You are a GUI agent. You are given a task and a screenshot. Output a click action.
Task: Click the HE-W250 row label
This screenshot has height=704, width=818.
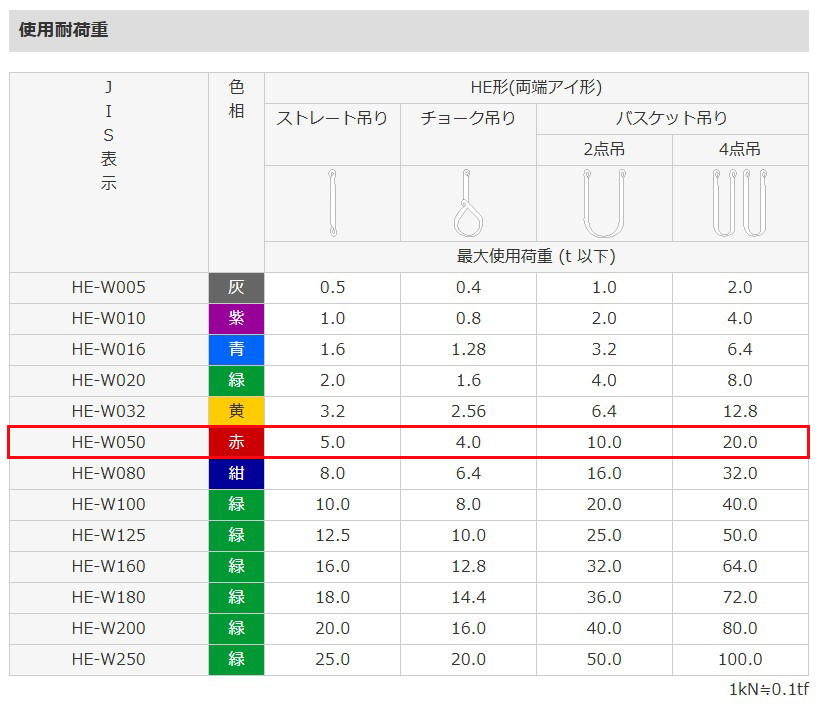(109, 660)
